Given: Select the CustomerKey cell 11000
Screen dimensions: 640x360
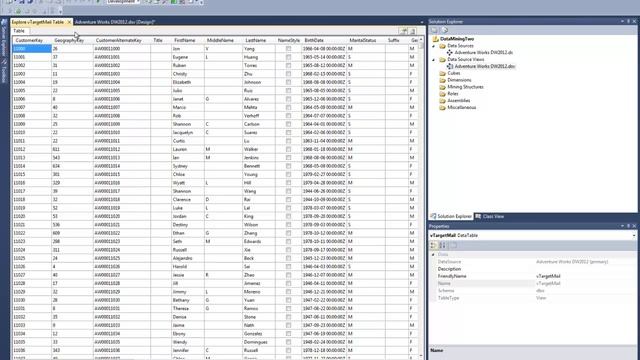Looking at the screenshot, I should click(32, 49).
